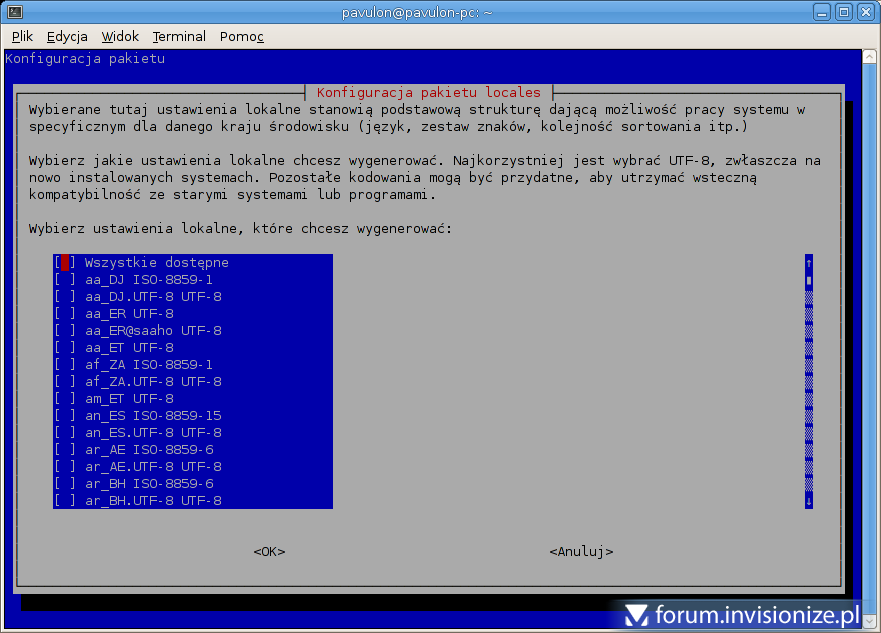Check the ar_BH ISO-8859-6 locale box
Image resolution: width=881 pixels, height=633 pixels.
tap(65, 483)
